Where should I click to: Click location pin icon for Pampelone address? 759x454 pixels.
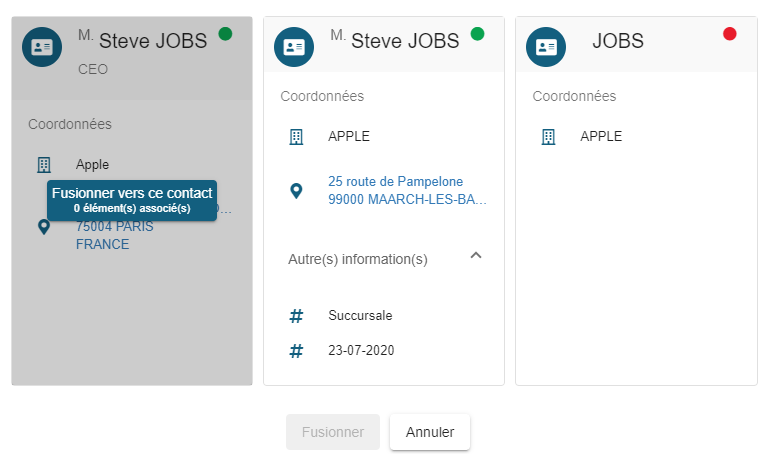296,190
